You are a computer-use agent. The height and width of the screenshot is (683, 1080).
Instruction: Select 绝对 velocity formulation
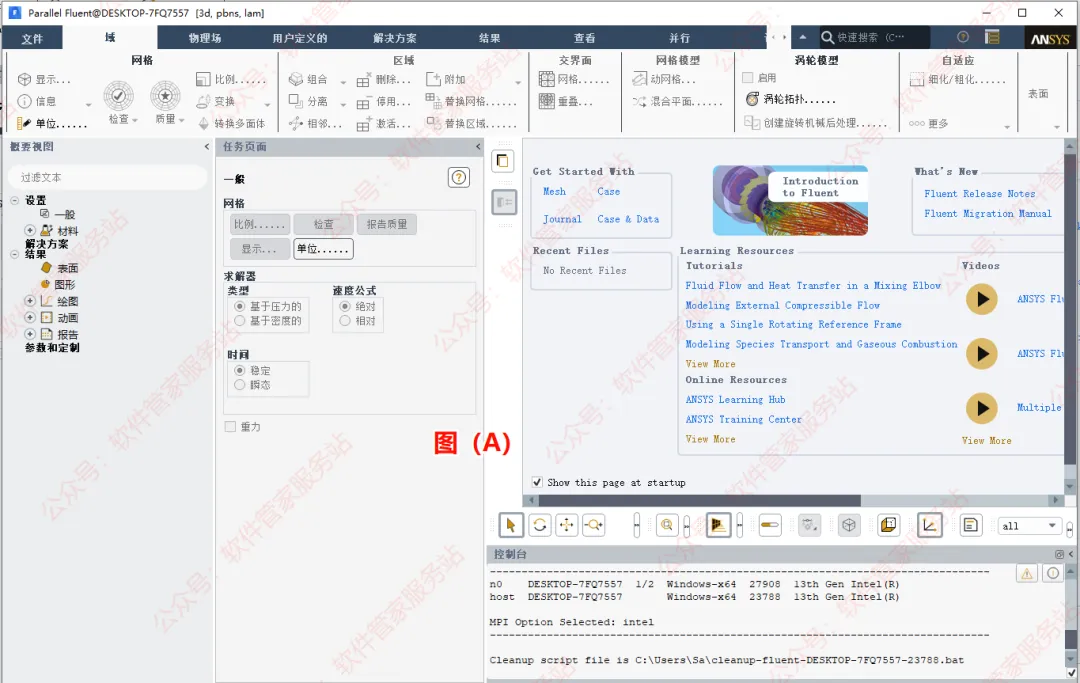pyautogui.click(x=345, y=306)
